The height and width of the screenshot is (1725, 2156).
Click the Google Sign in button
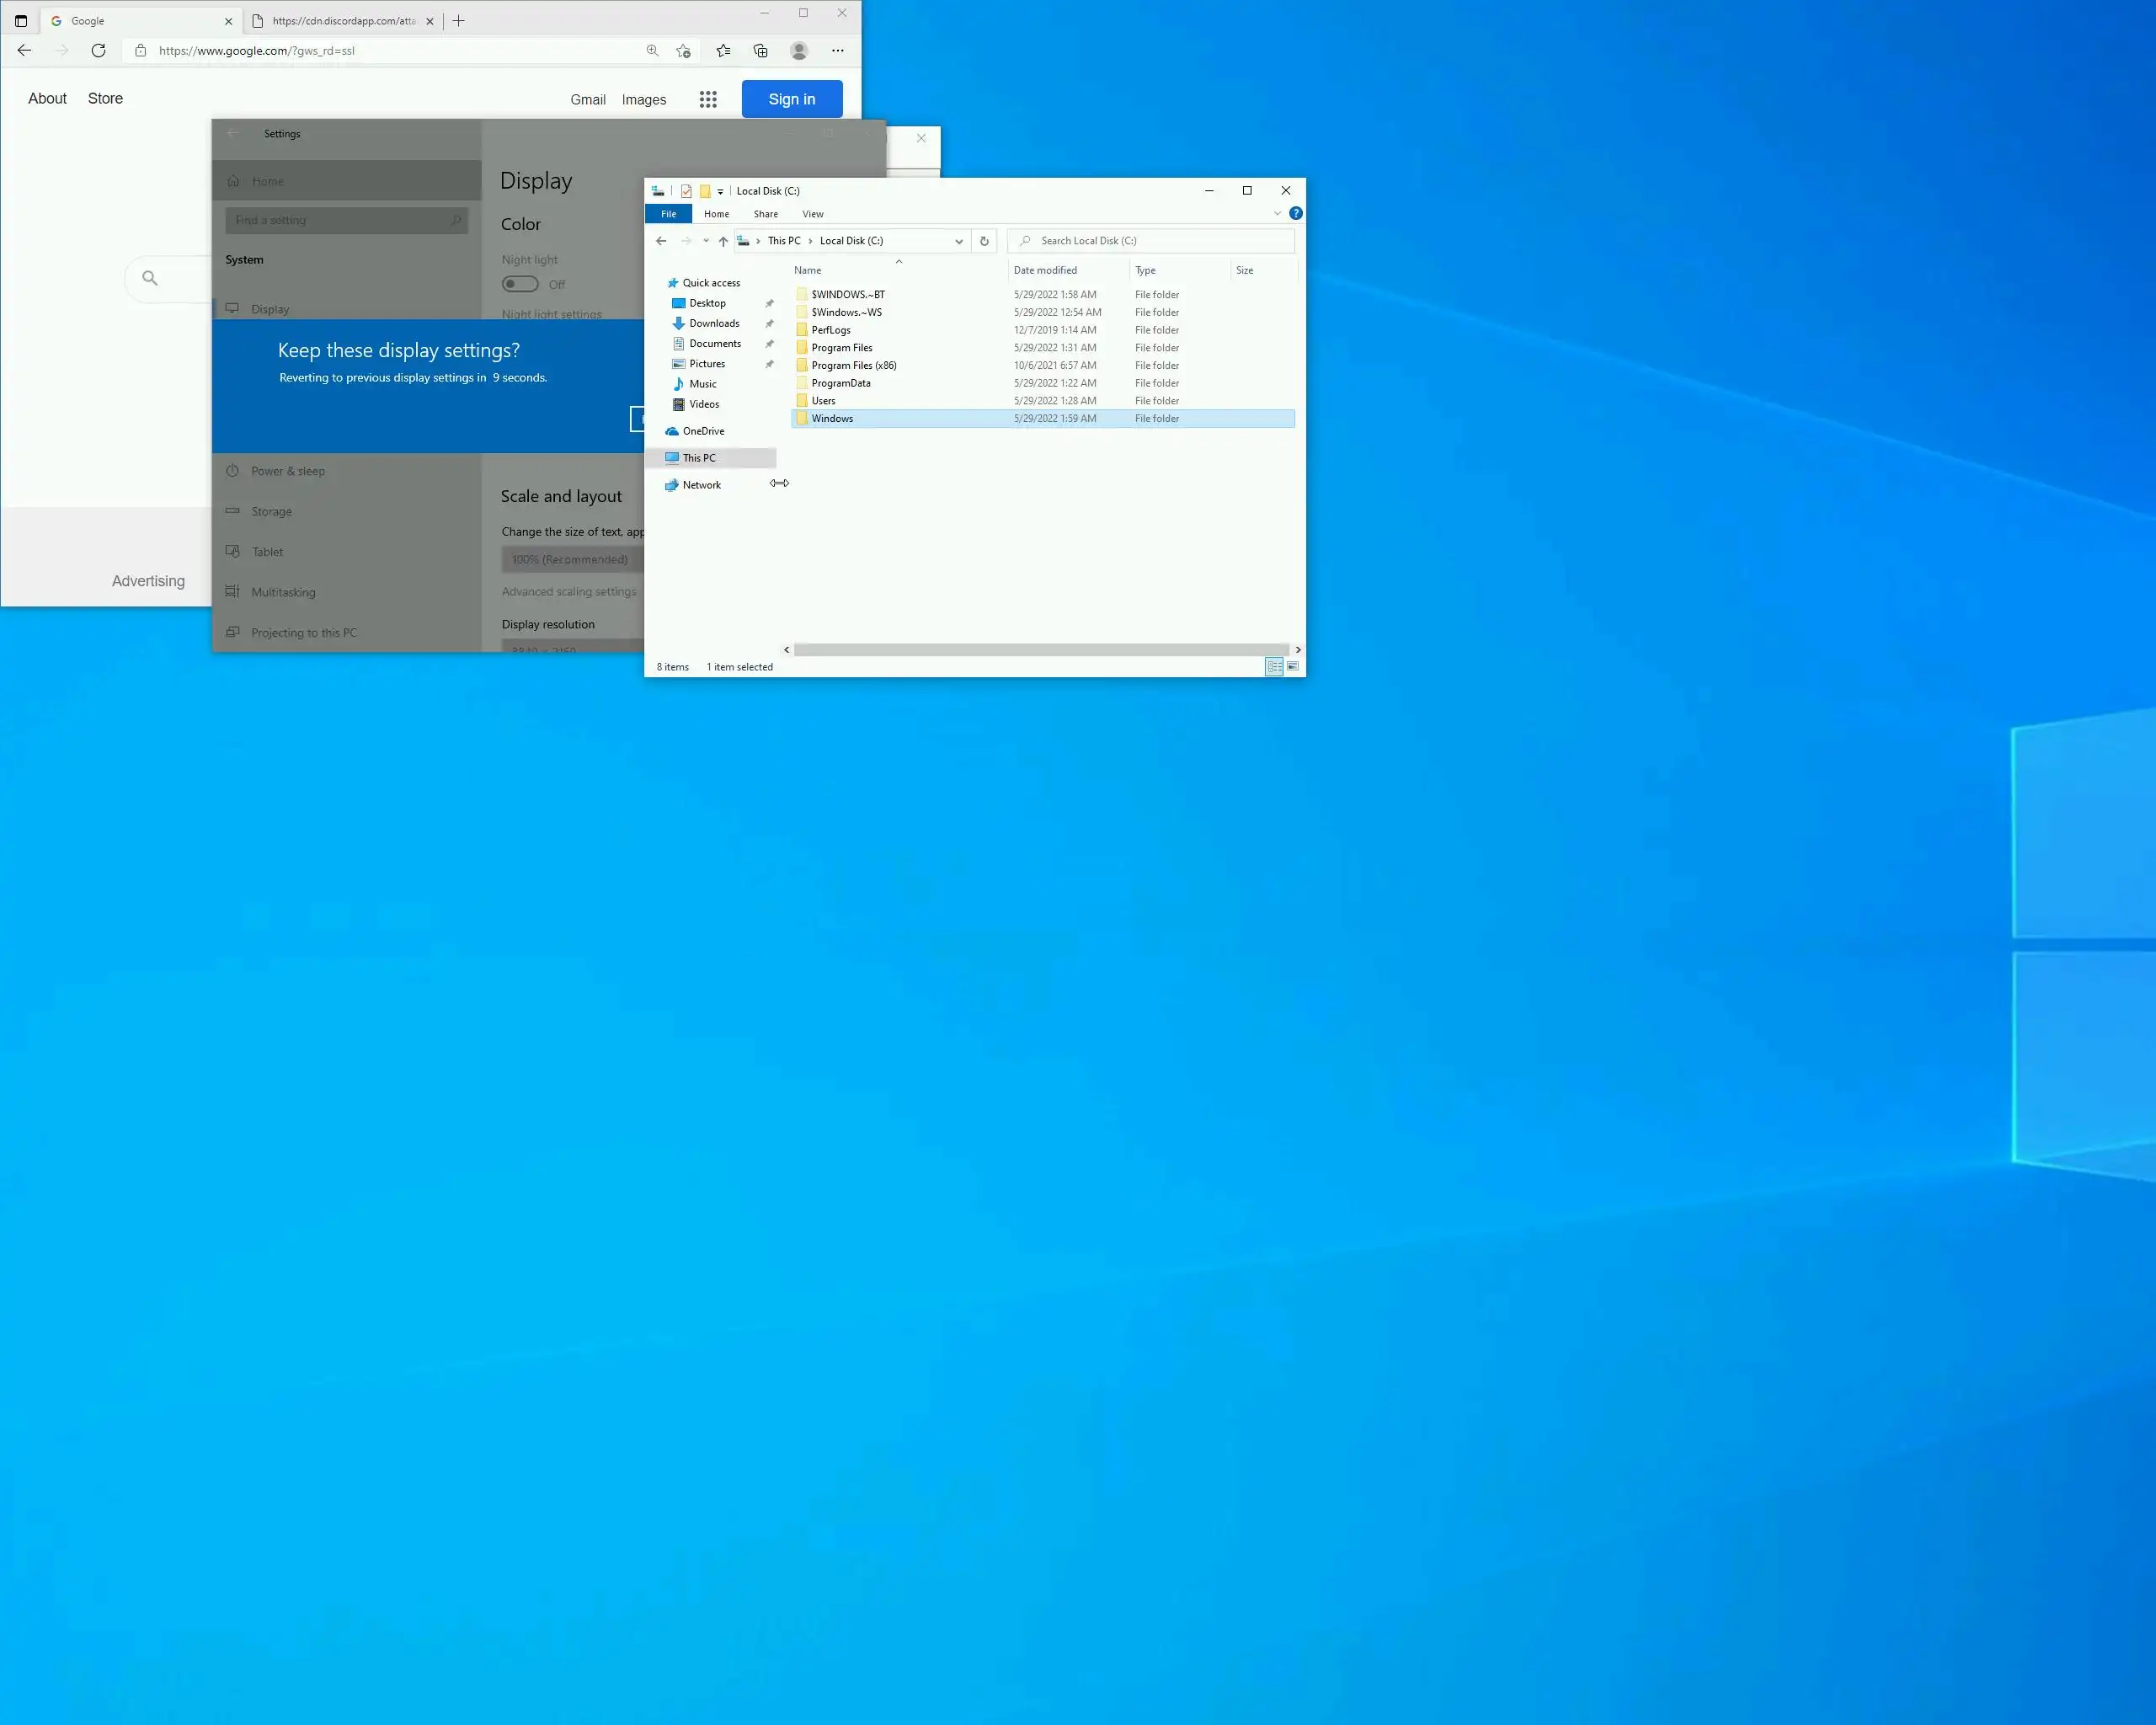click(x=791, y=99)
